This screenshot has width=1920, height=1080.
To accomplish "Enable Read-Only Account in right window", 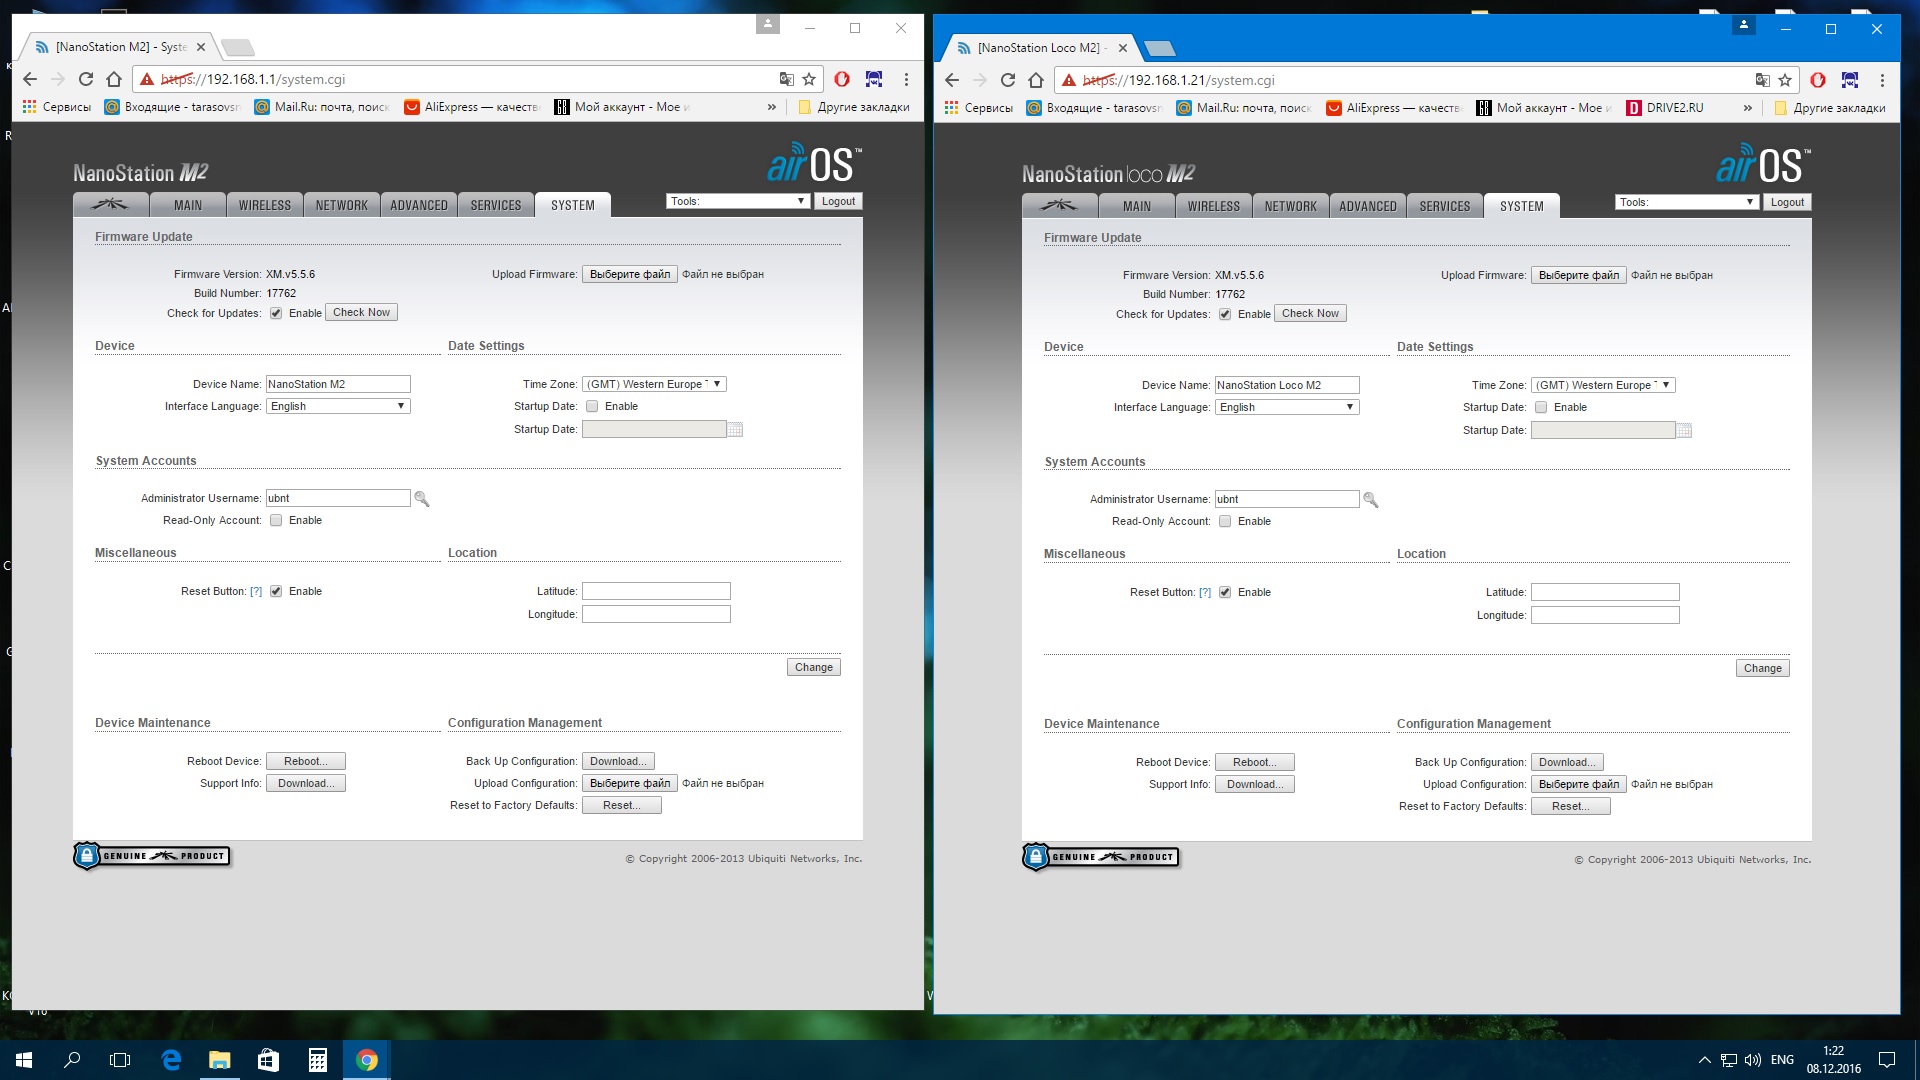I will click(1225, 521).
